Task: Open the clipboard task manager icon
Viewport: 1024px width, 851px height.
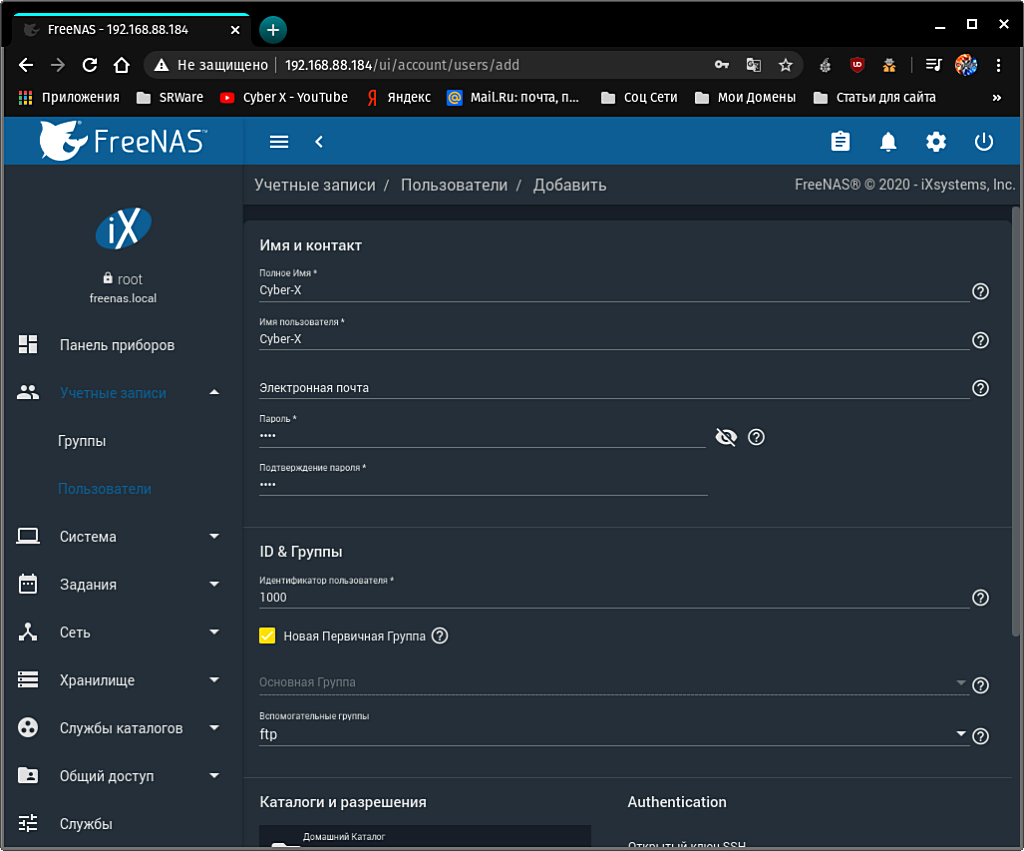Action: (x=840, y=142)
